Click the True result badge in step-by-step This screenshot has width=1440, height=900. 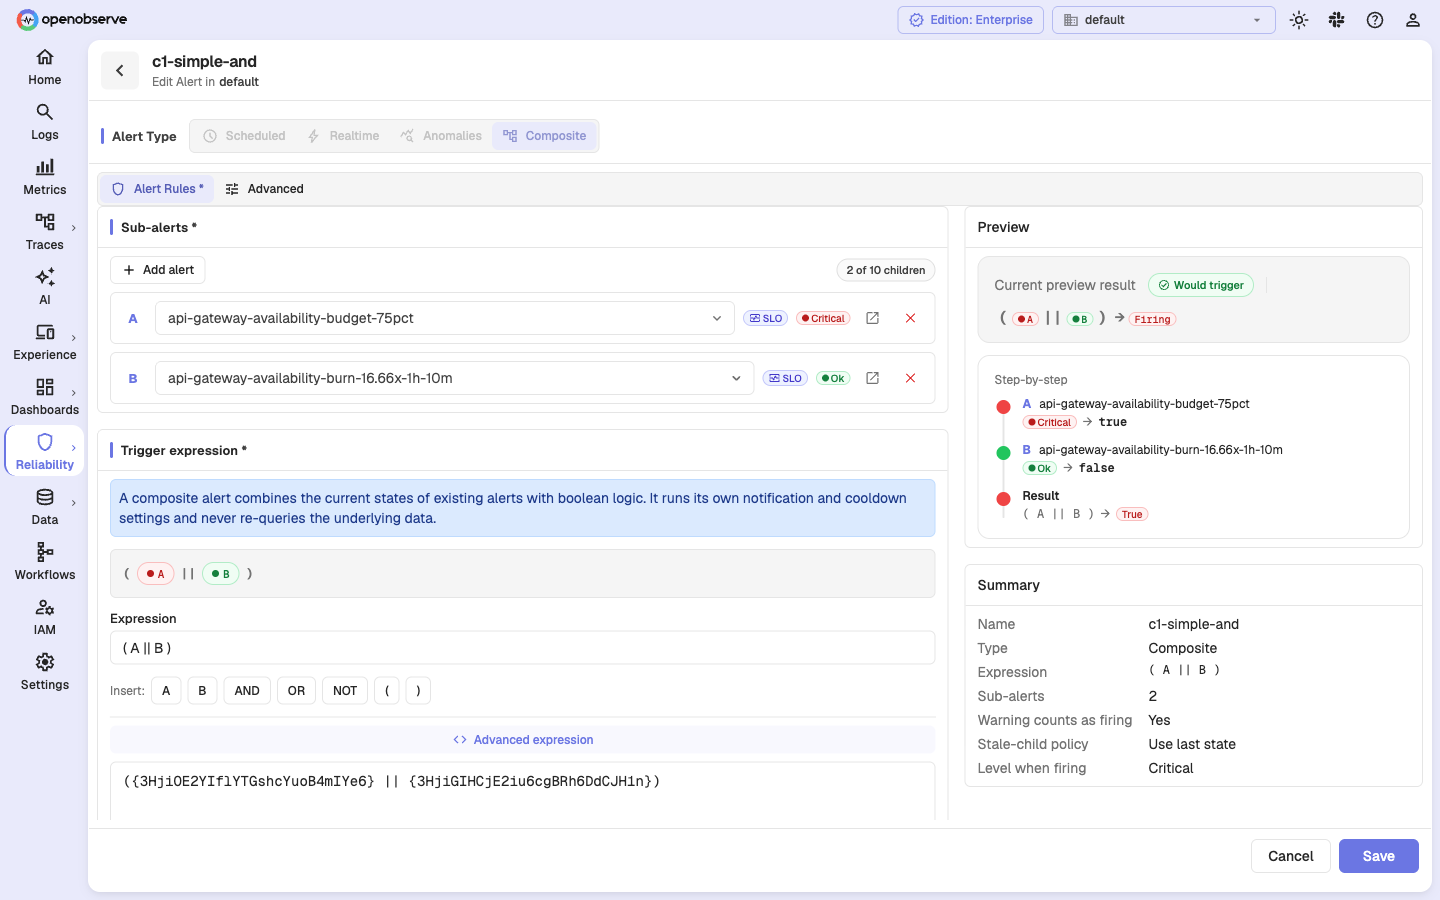pos(1132,514)
